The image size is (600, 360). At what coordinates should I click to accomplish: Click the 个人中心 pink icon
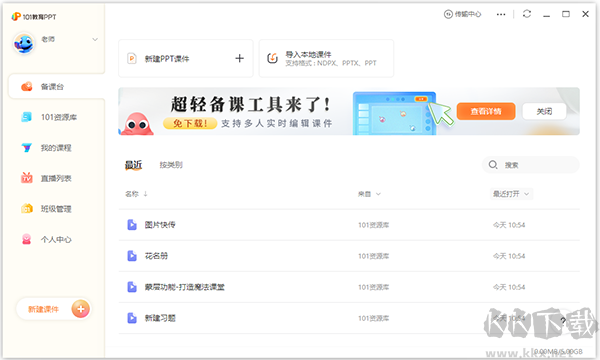pos(26,239)
